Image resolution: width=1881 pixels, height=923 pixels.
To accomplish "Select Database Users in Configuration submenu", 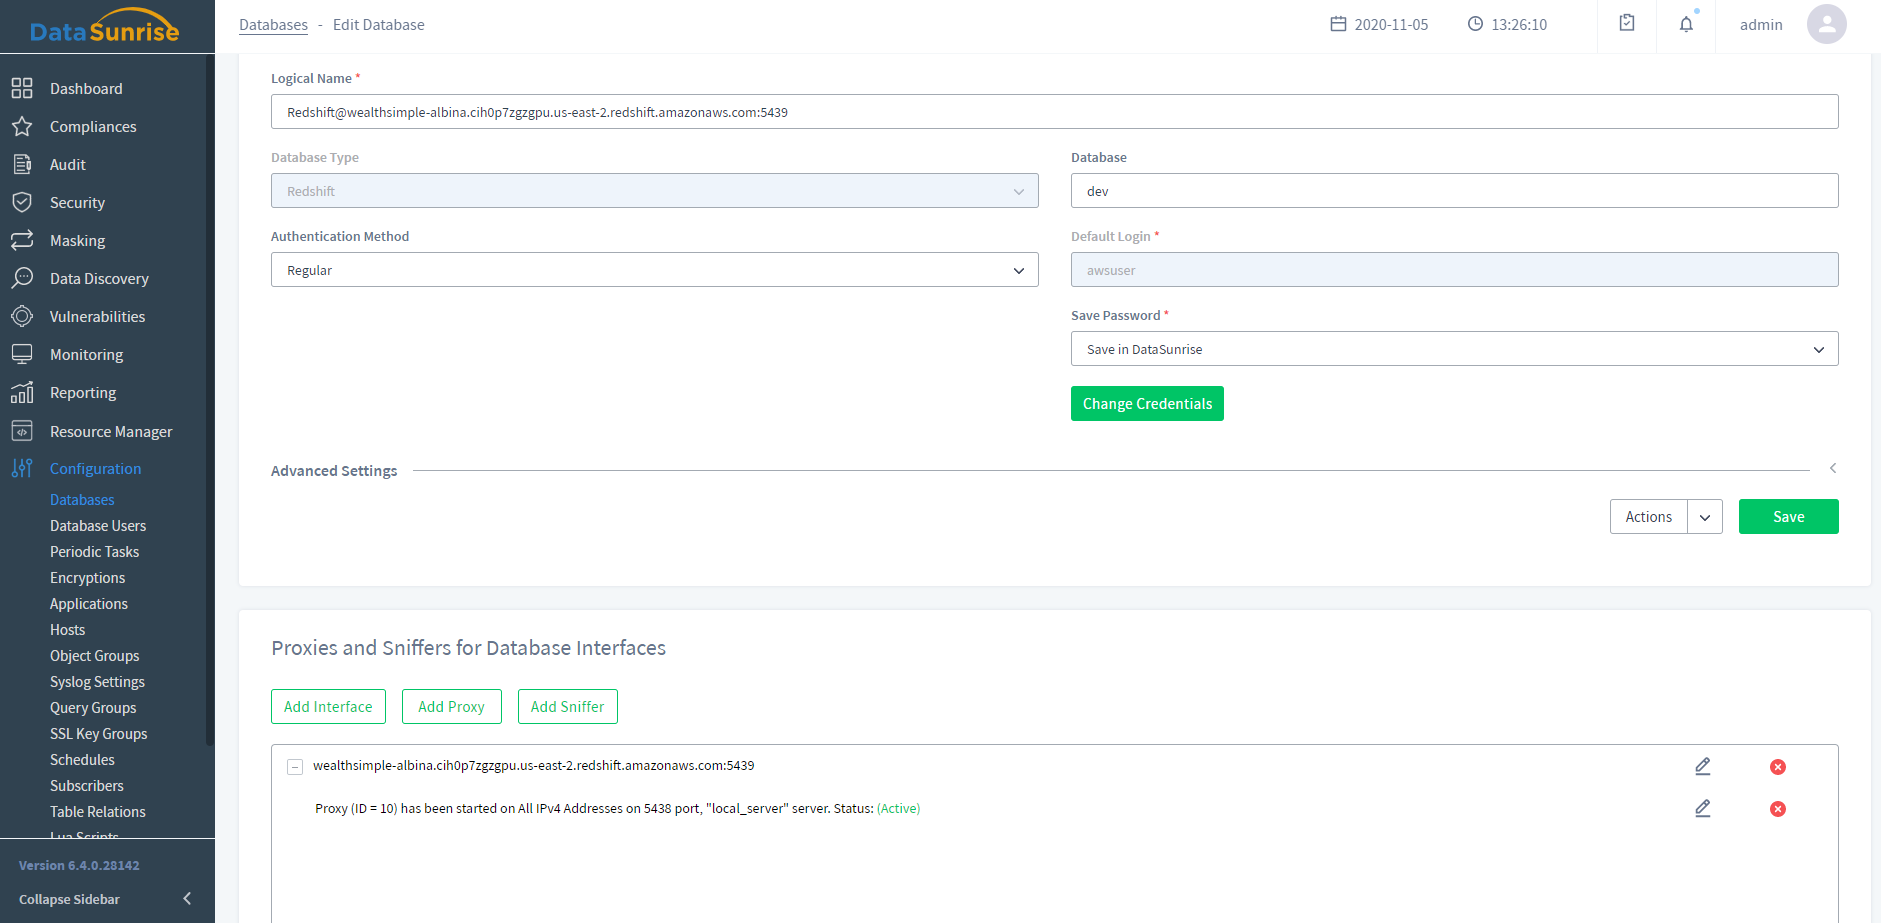I will point(98,526).
